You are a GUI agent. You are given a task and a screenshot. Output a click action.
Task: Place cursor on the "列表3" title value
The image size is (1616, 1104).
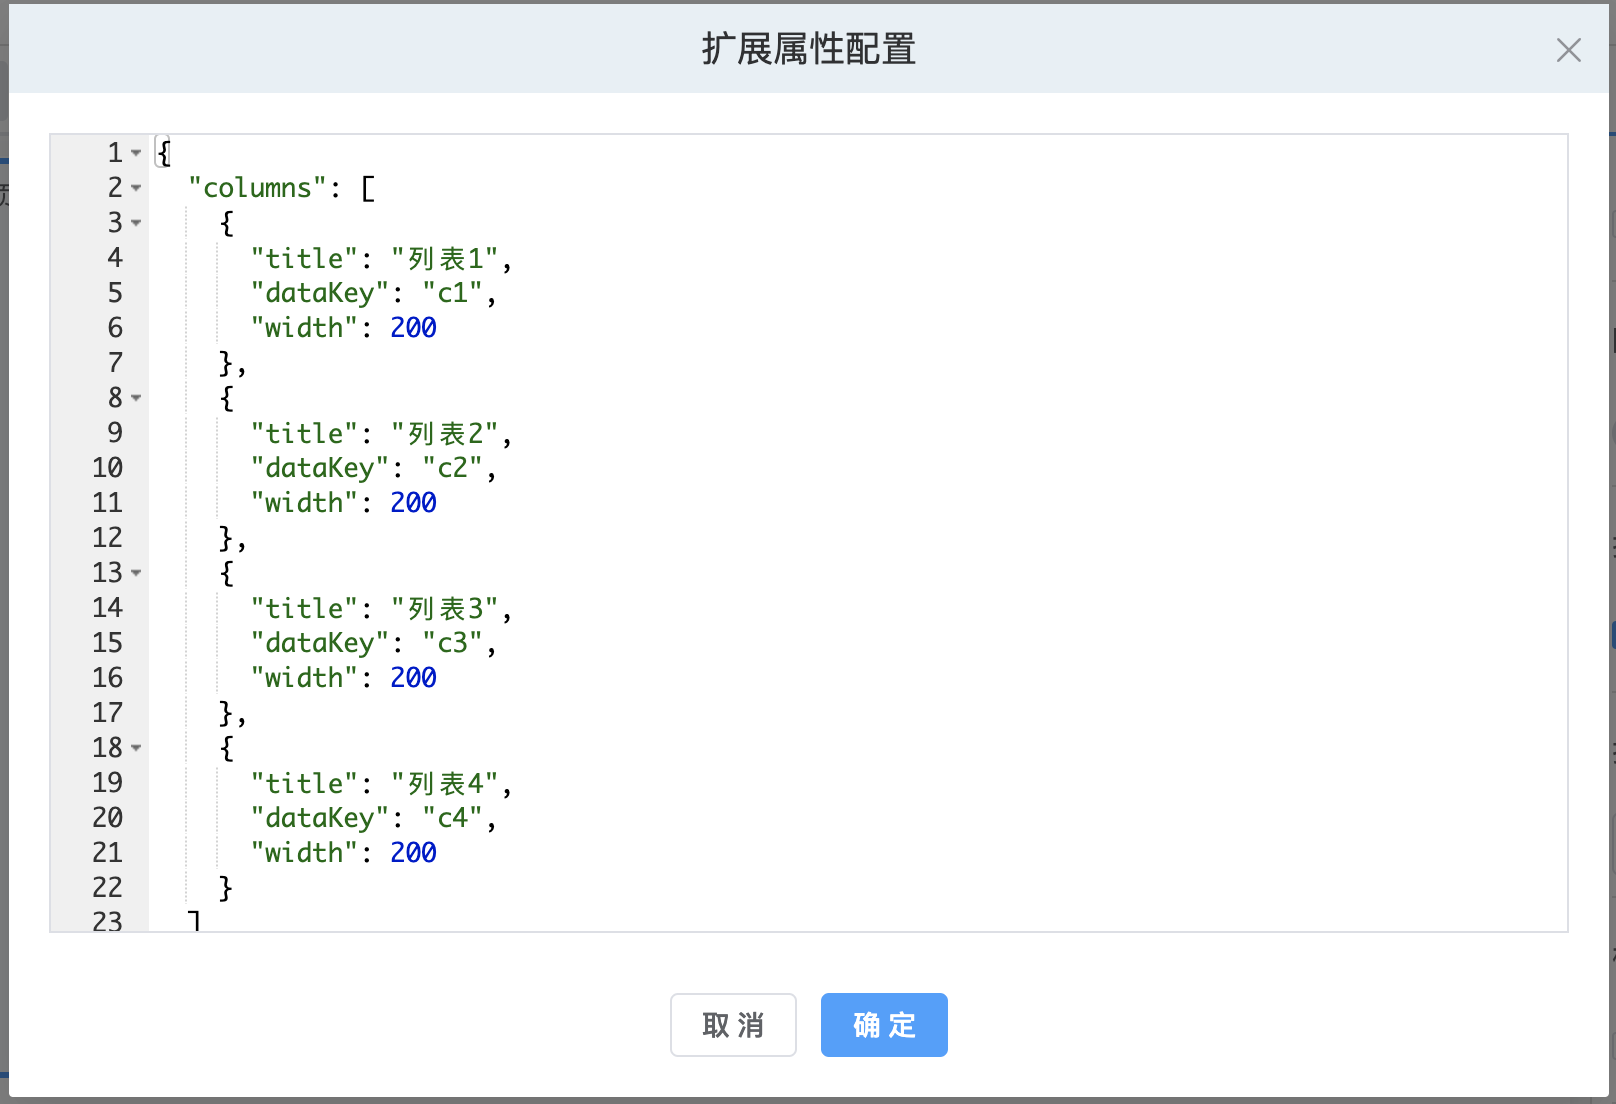446,609
